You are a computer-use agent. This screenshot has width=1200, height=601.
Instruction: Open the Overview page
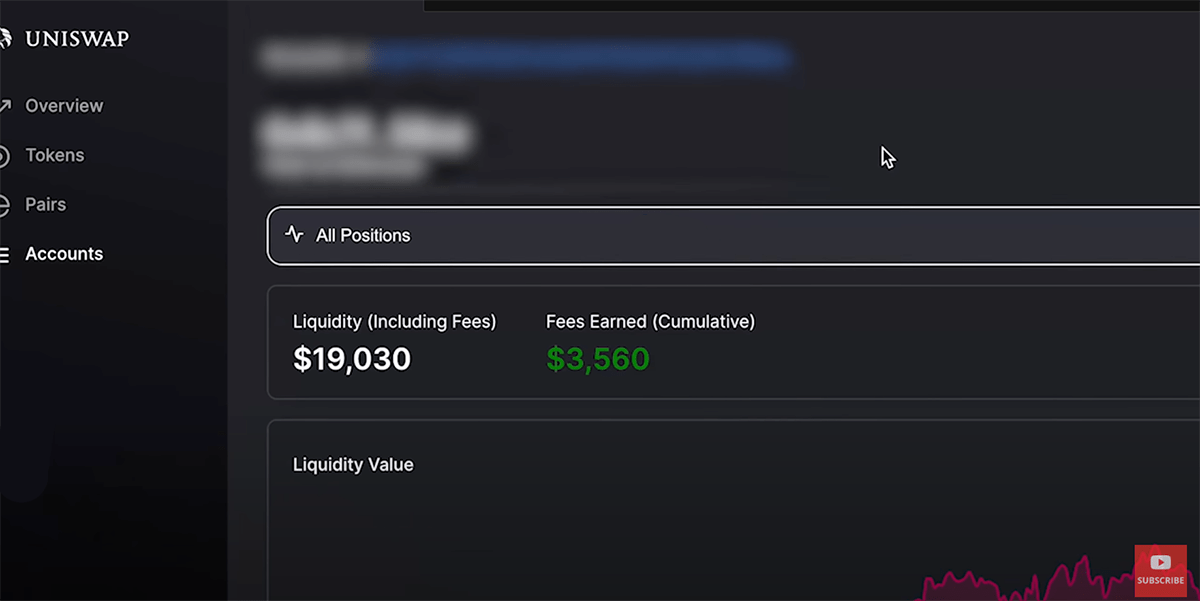coord(64,106)
